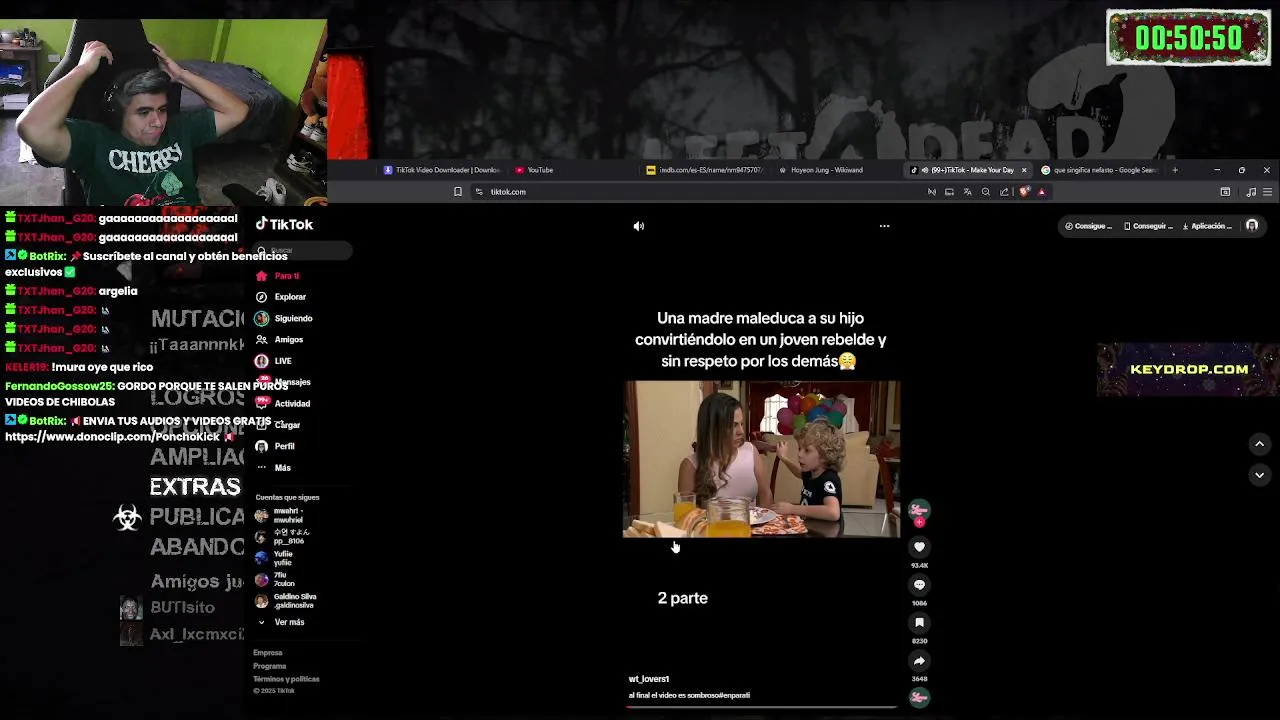Viewport: 1280px width, 720px height.
Task: Open the Actividad notifications
Action: [x=283, y=403]
